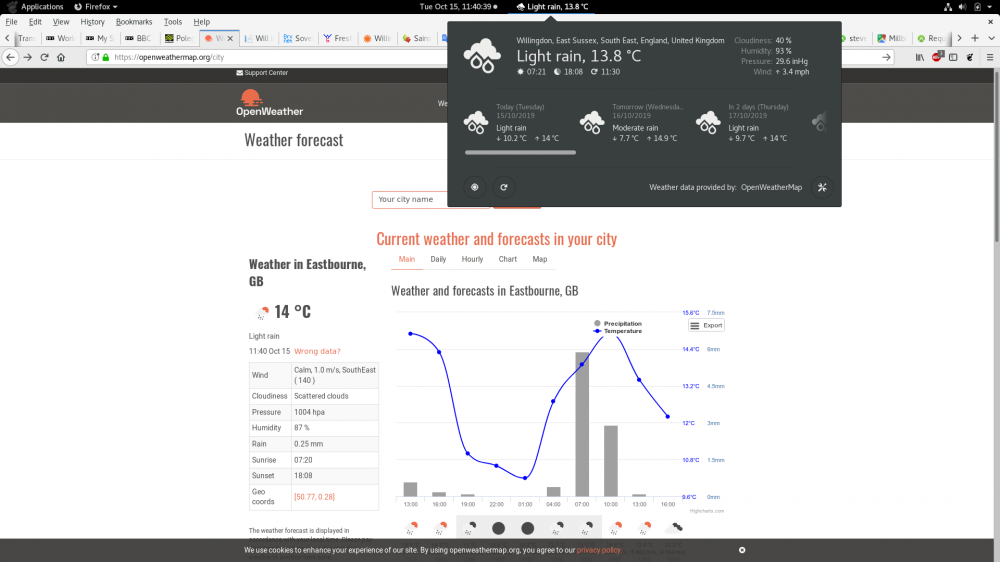
Task: Dismiss the cookie notice banner
Action: 742,550
